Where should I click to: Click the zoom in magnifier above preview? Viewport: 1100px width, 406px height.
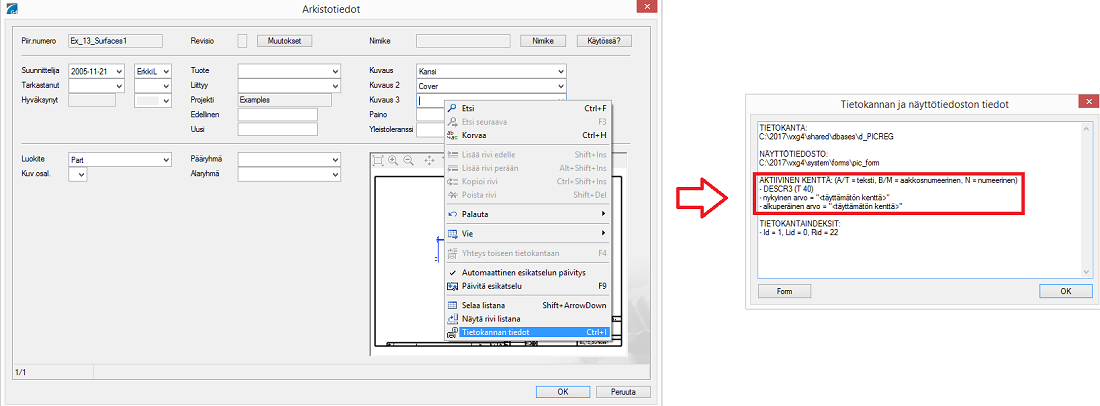coord(393,161)
